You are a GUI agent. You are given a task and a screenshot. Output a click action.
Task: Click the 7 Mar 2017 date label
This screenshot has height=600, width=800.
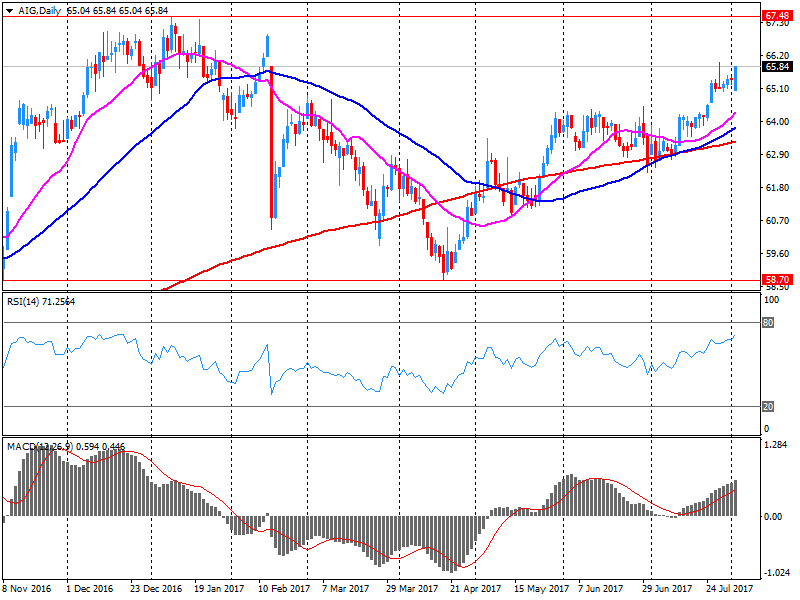pyautogui.click(x=345, y=589)
